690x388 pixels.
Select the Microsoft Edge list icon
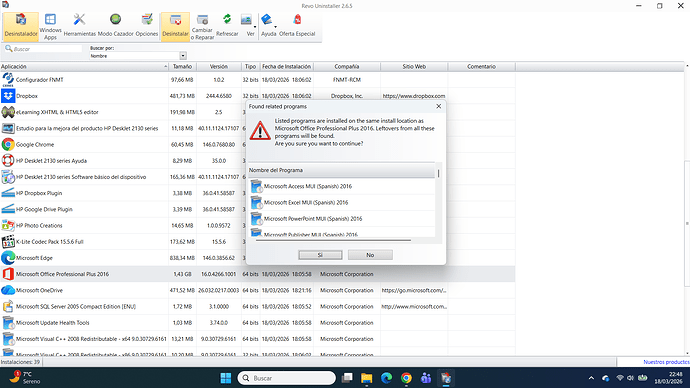pyautogui.click(x=8, y=258)
